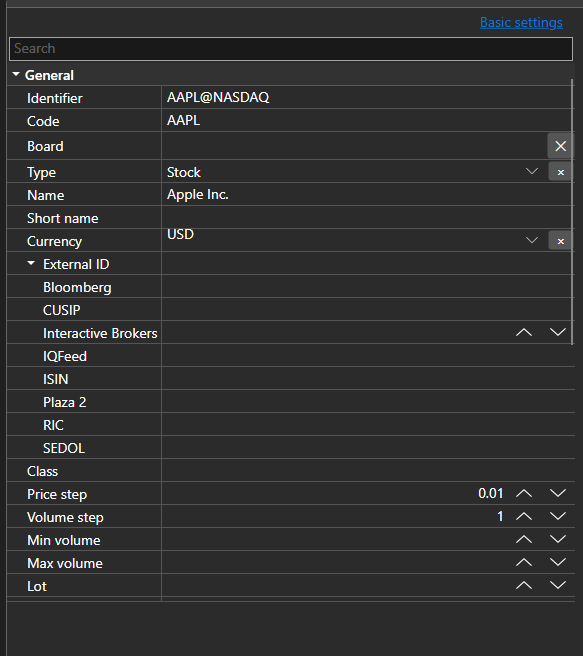
Task: Click the empty RIC field
Action: [x=368, y=425]
